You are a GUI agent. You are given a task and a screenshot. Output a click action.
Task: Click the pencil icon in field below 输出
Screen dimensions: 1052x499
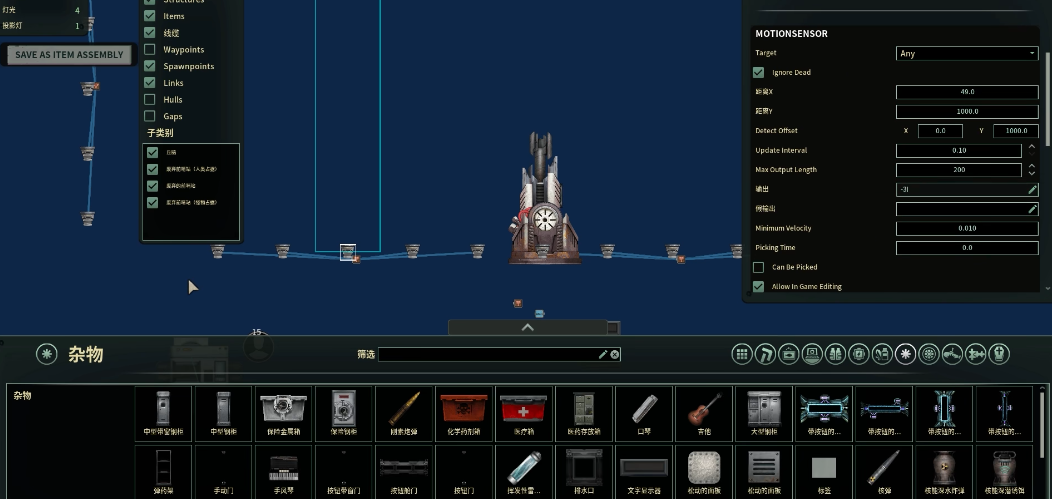(x=1033, y=209)
